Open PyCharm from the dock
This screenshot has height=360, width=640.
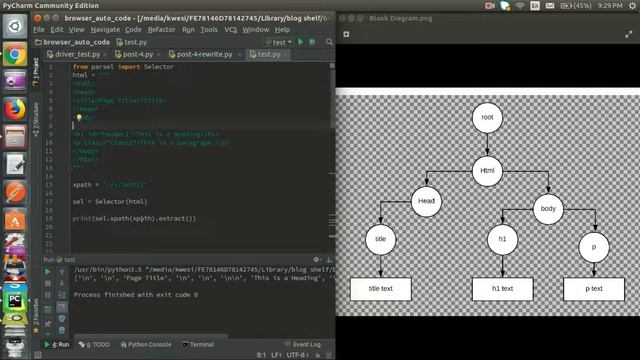(x=15, y=302)
